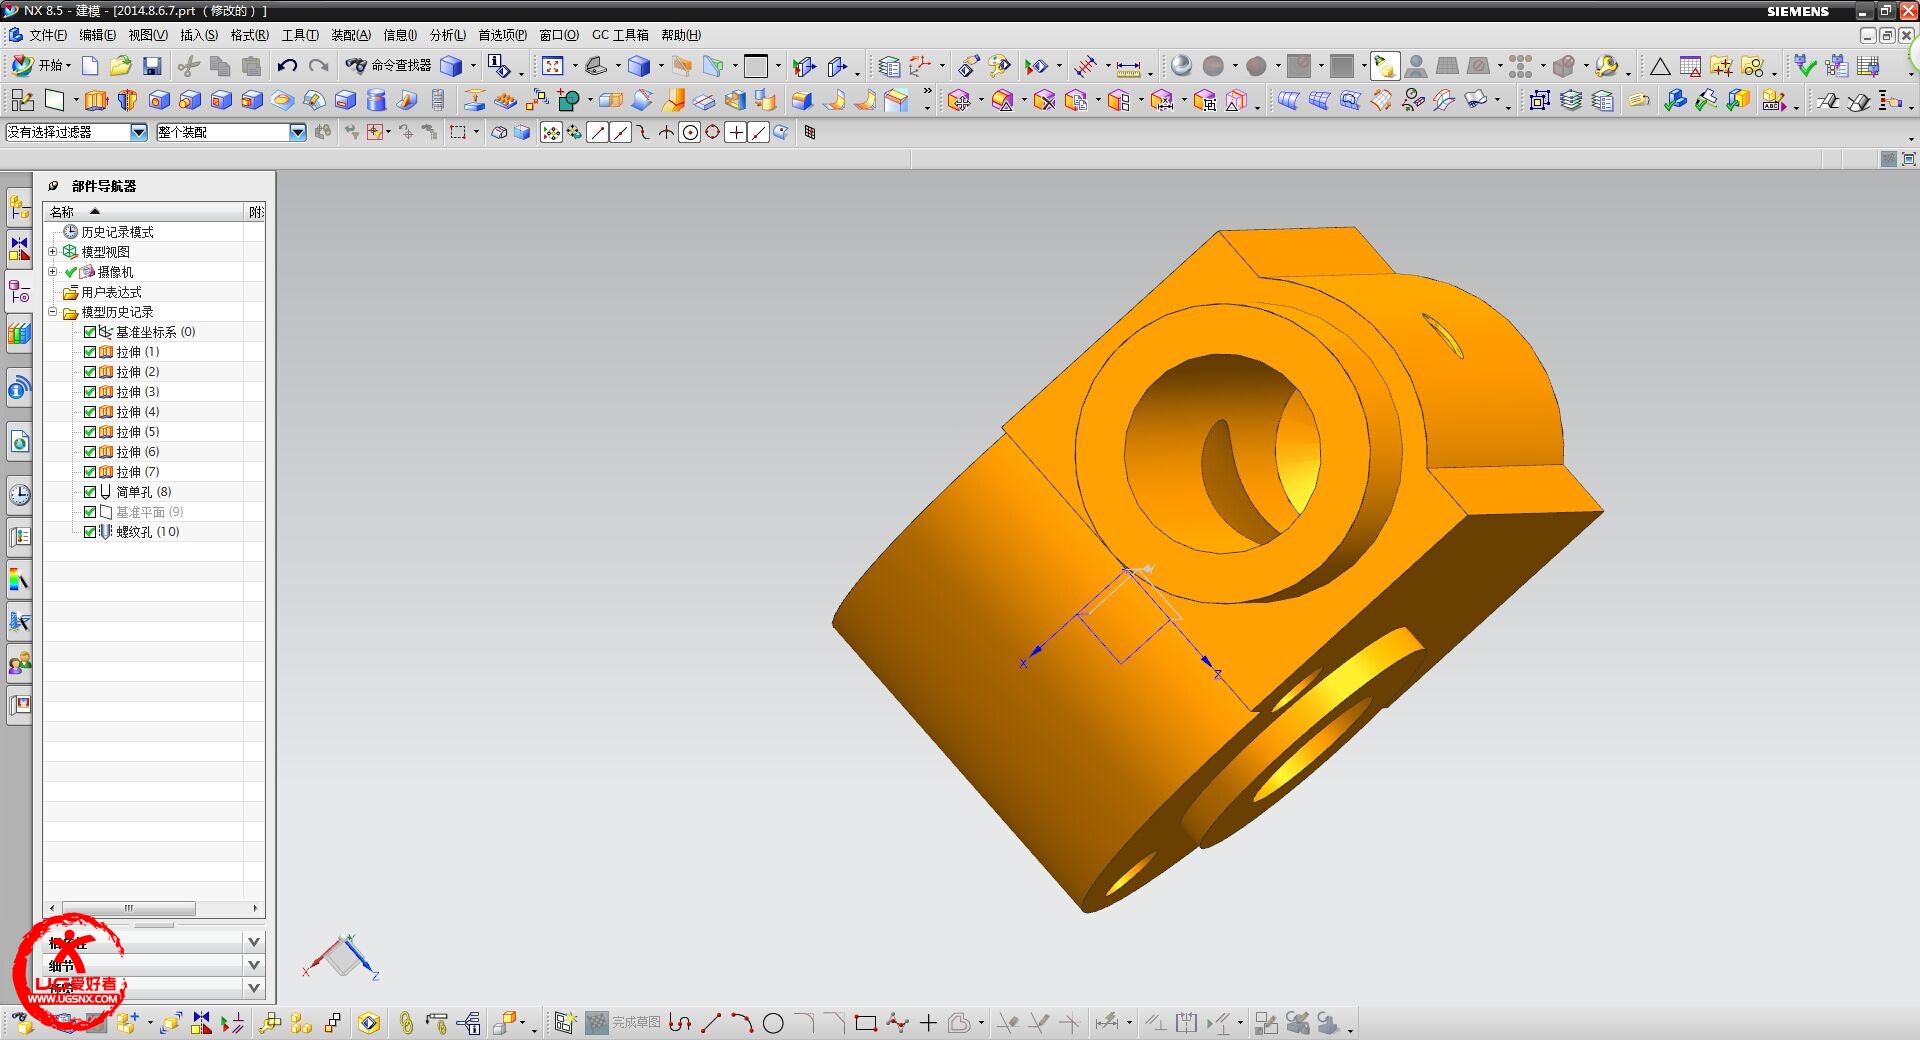Click the shaded sphere rendering style icon
The image size is (1920, 1040).
coord(1181,66)
